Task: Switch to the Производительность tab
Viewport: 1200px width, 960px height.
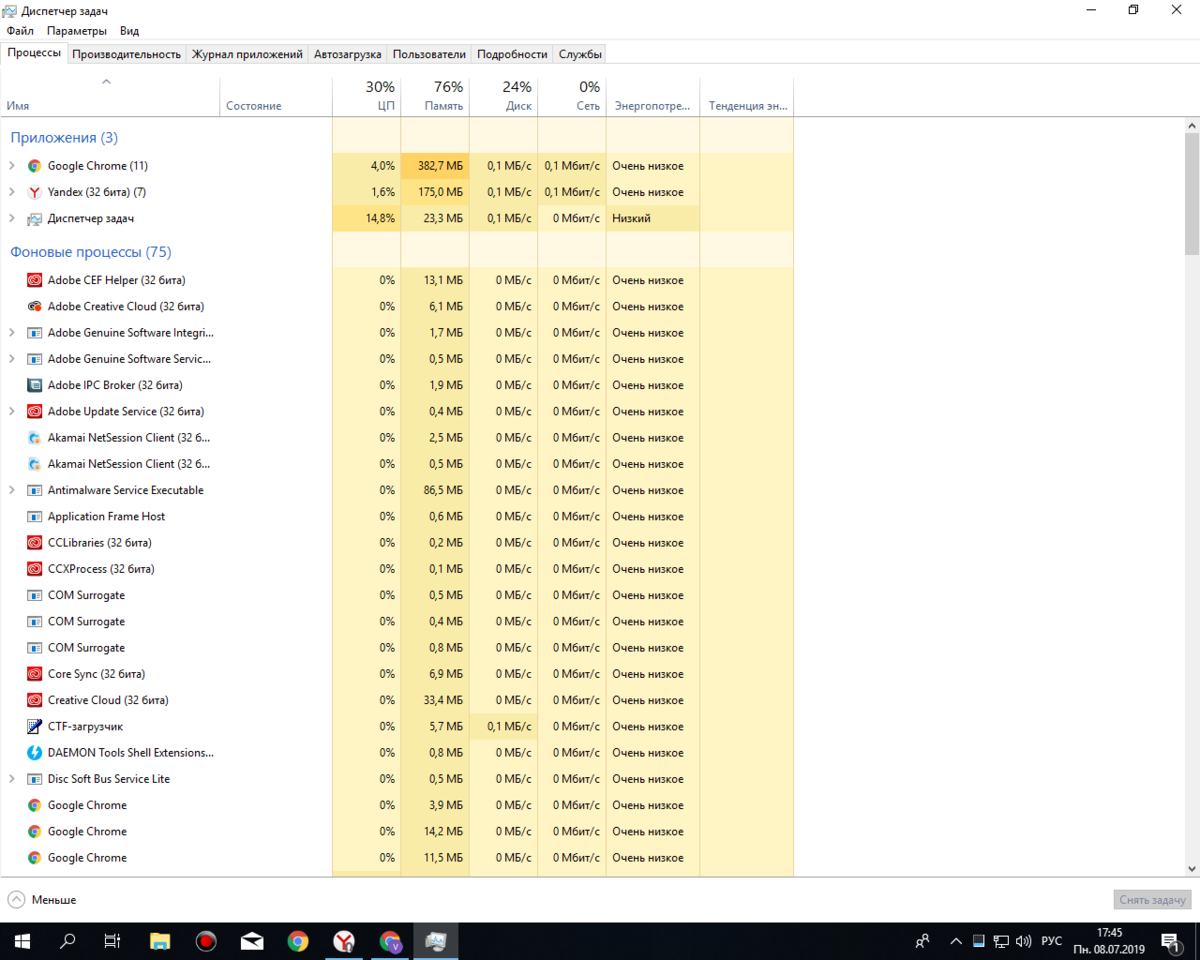Action: (x=127, y=54)
